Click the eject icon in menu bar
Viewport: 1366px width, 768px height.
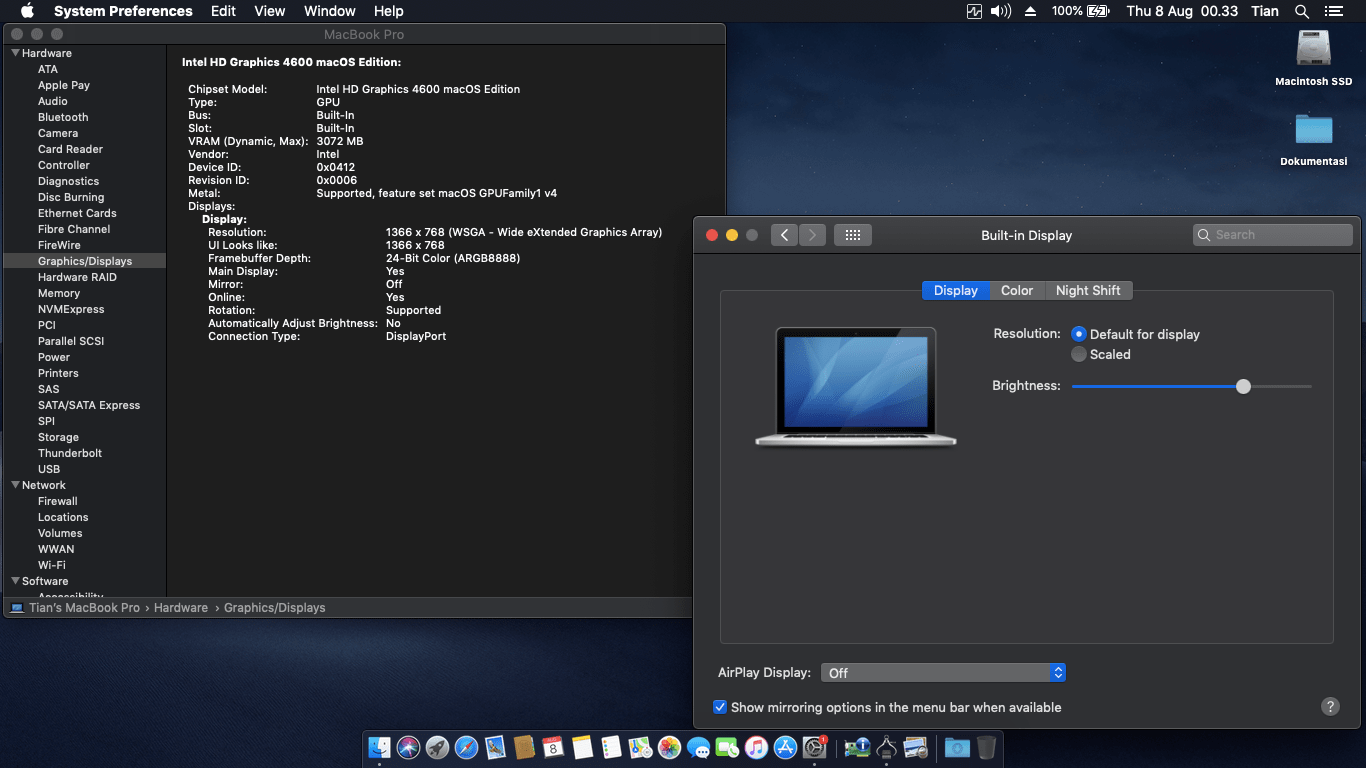point(1030,11)
